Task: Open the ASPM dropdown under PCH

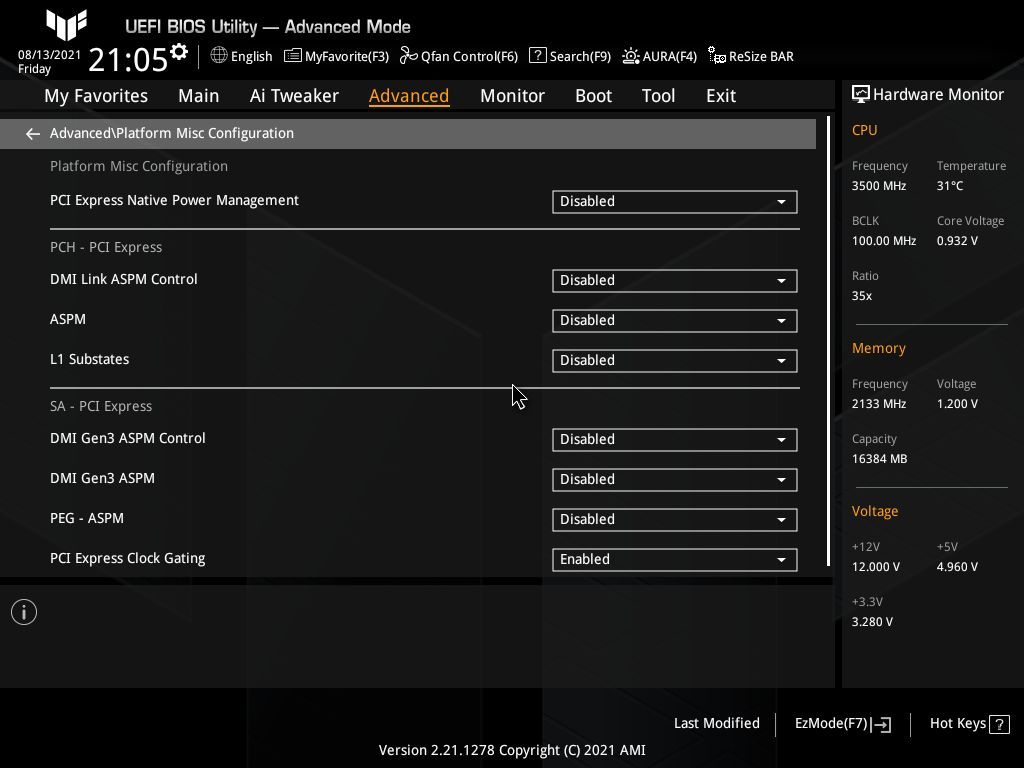Action: point(675,321)
